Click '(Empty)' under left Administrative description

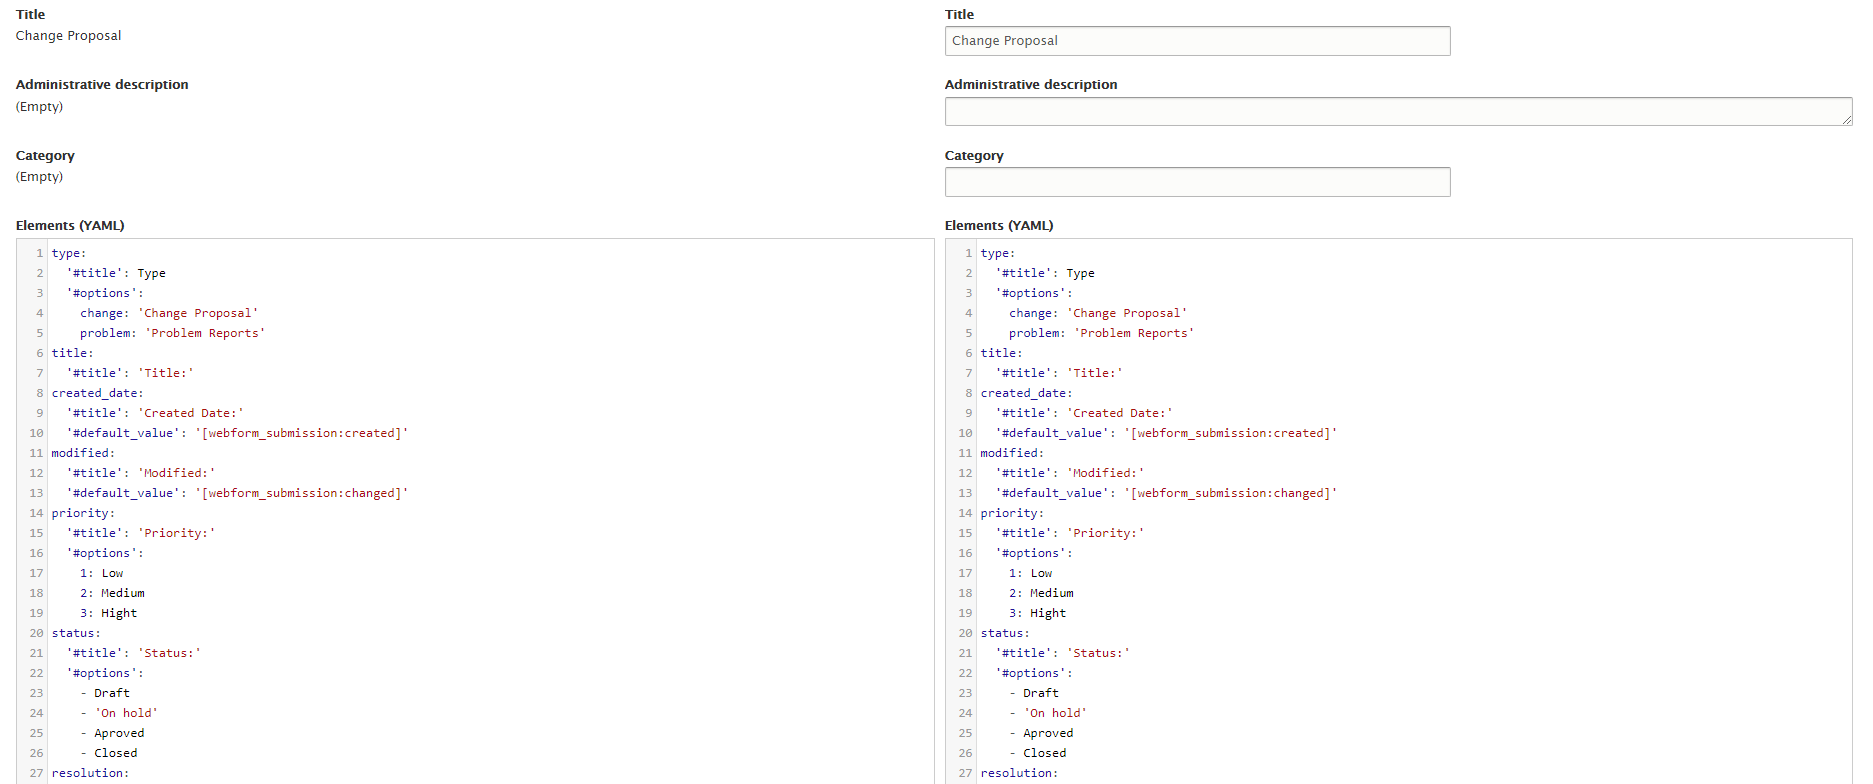coord(39,106)
